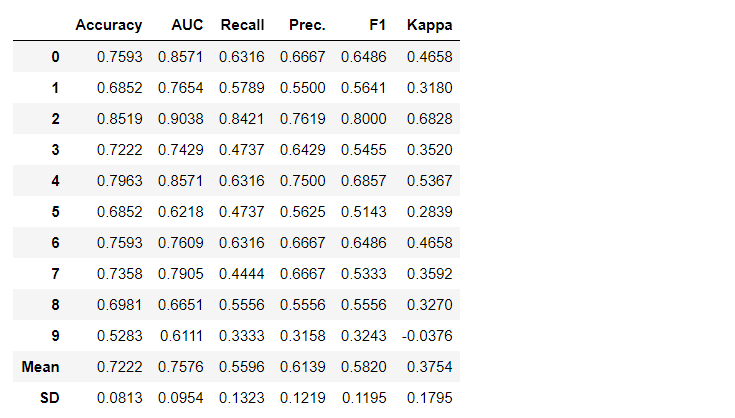The height and width of the screenshot is (418, 735).
Task: Click the AUC cell showing 0.9038
Action: click(180, 119)
